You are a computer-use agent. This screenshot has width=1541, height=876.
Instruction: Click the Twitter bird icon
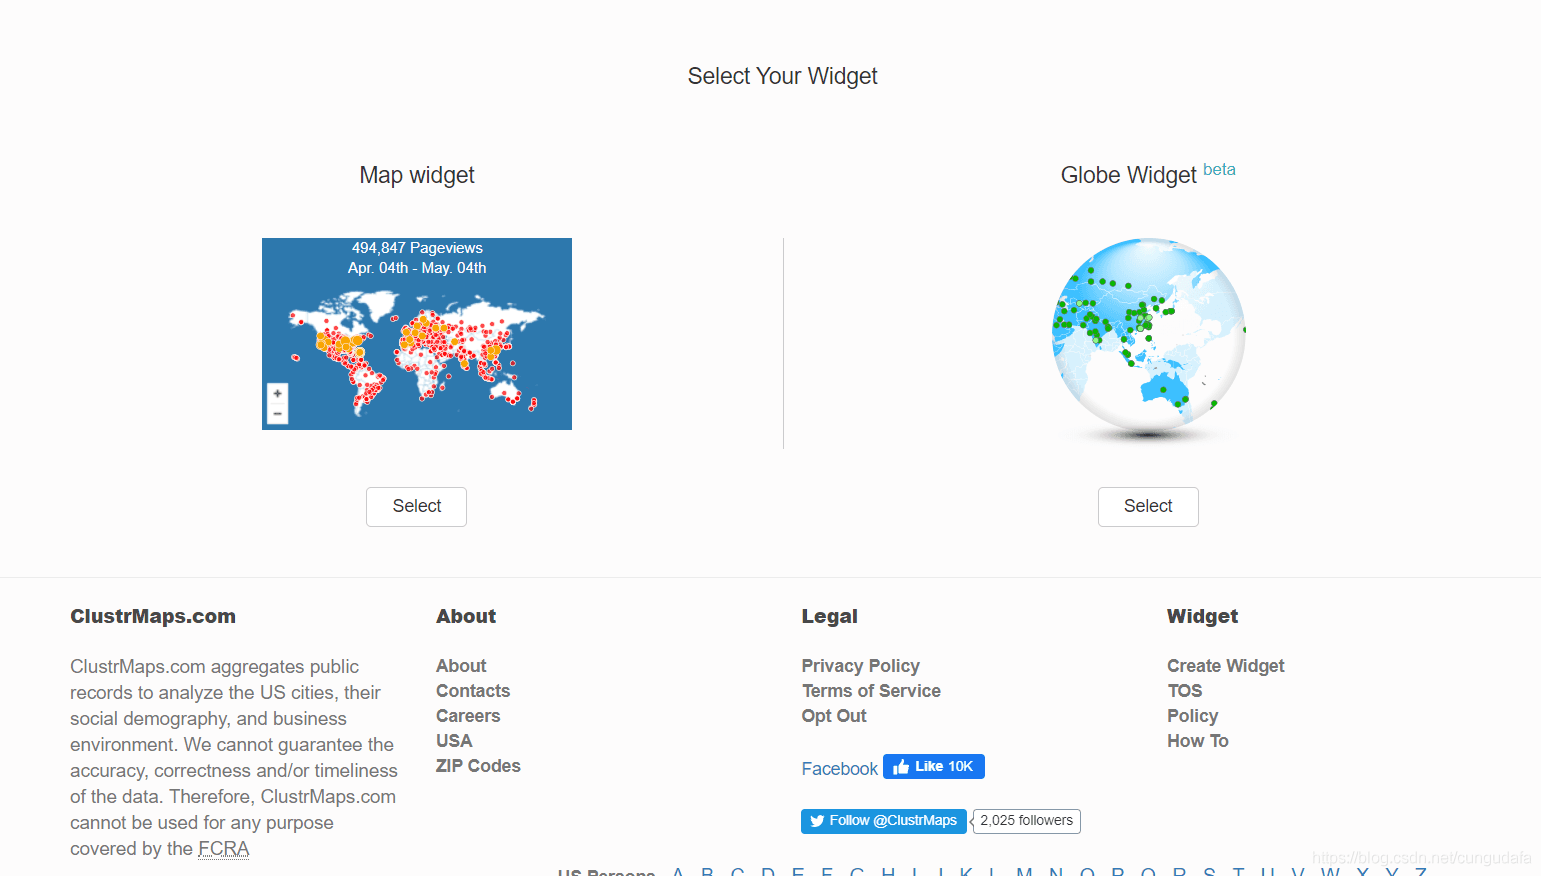[817, 821]
